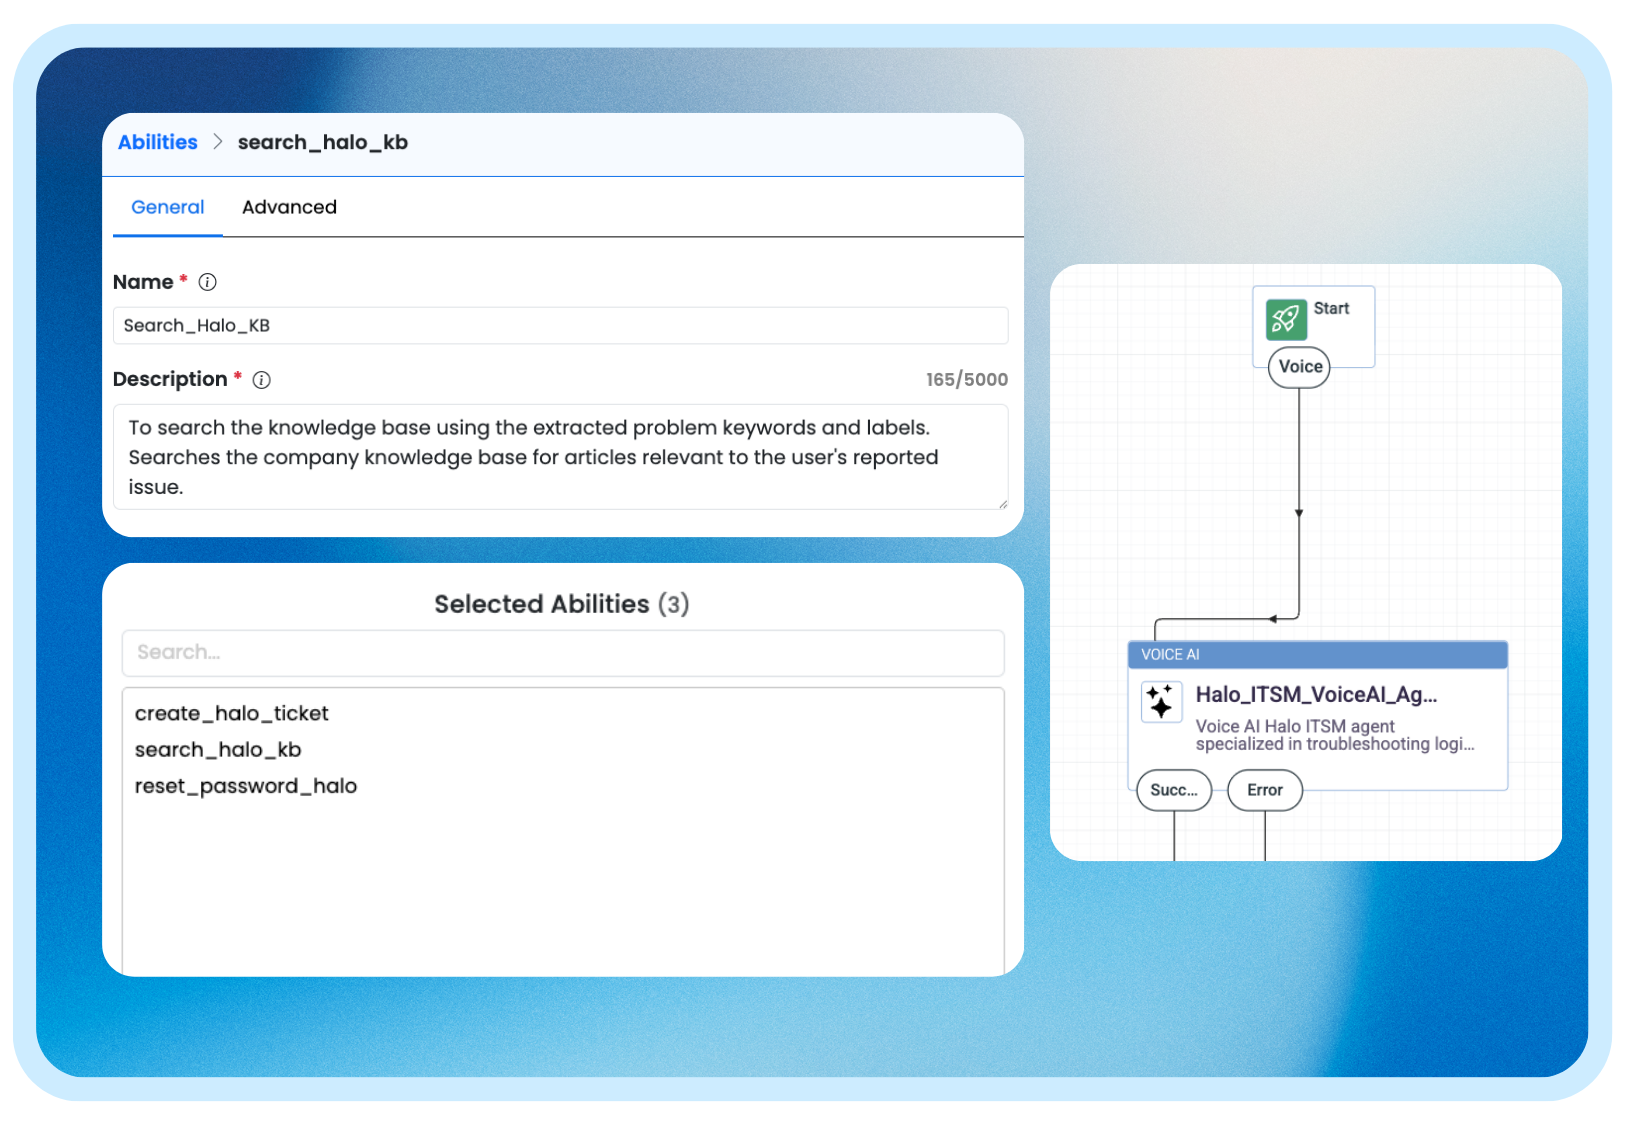Screen dimensions: 1625x1125
Task: Focus the Name field containing Search_Halo_KB
Action: tap(560, 325)
